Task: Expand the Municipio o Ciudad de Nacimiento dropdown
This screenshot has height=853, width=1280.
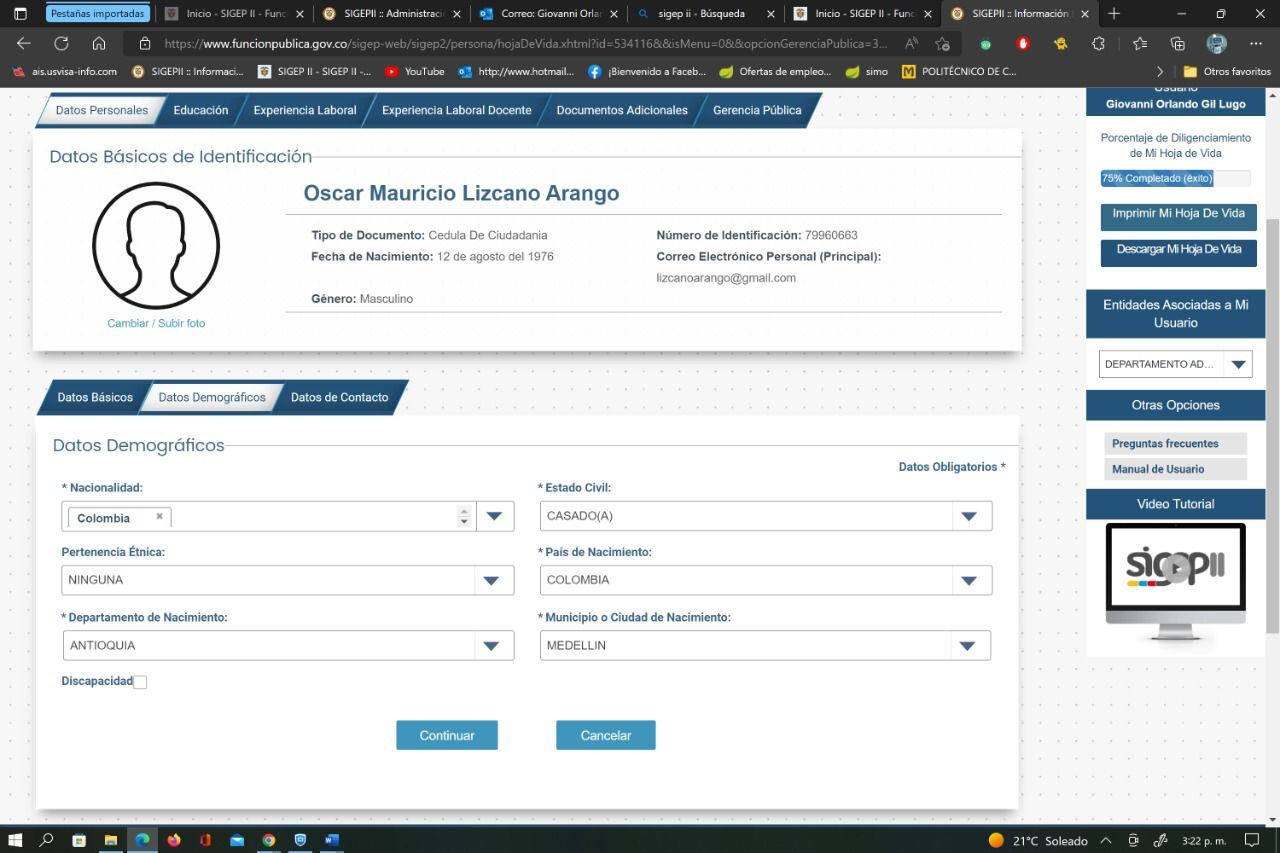Action: (x=967, y=646)
